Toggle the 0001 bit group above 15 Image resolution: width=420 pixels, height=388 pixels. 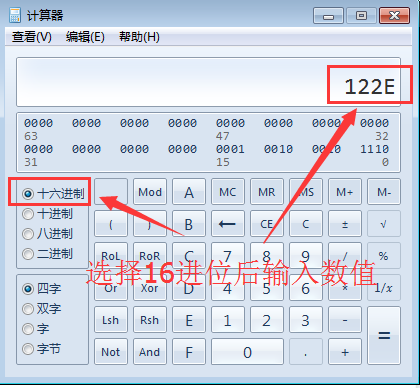(230, 149)
